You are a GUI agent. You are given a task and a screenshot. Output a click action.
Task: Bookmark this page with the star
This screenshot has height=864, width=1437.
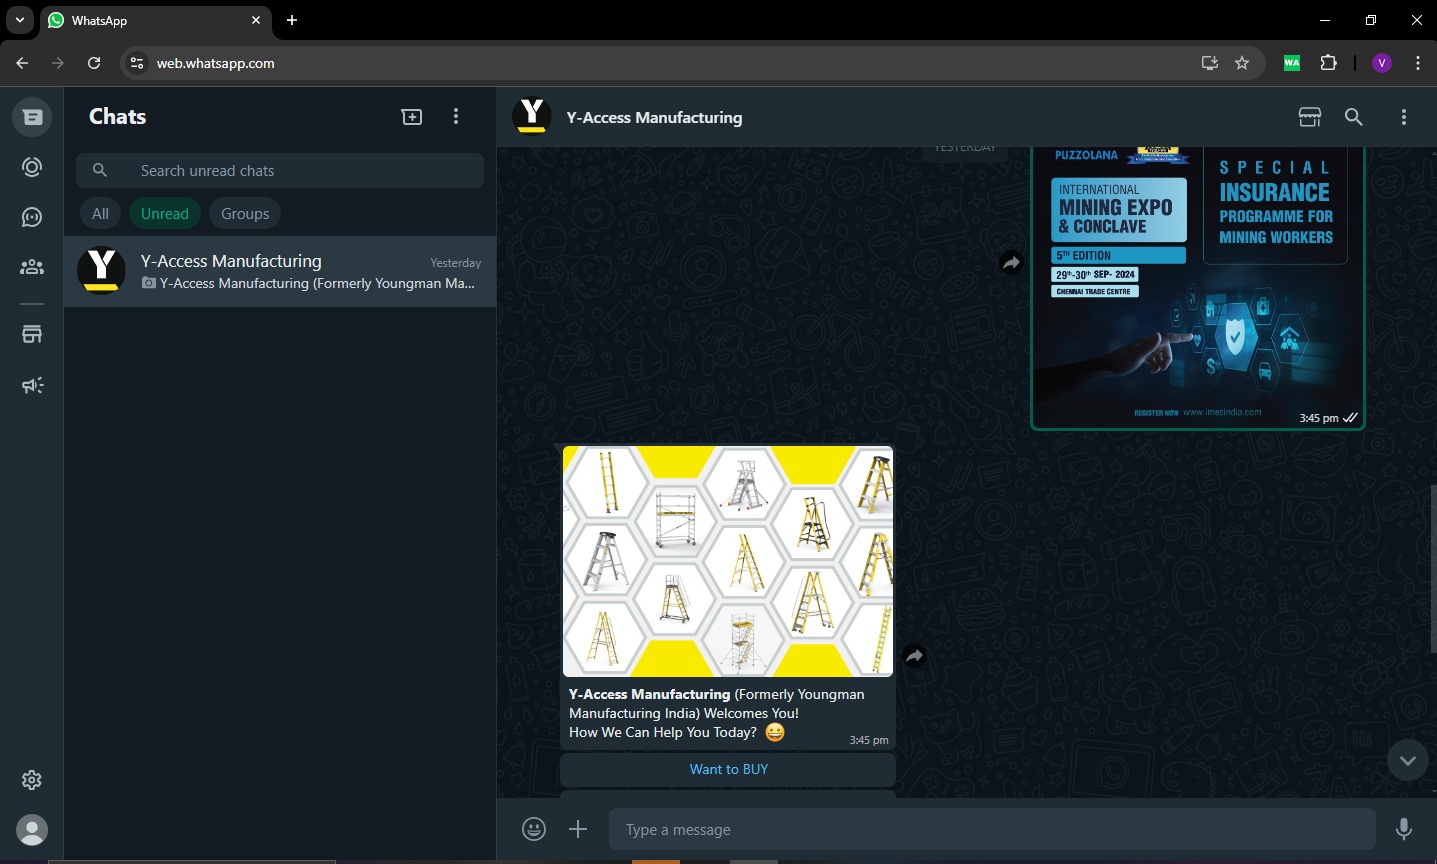pyautogui.click(x=1242, y=63)
